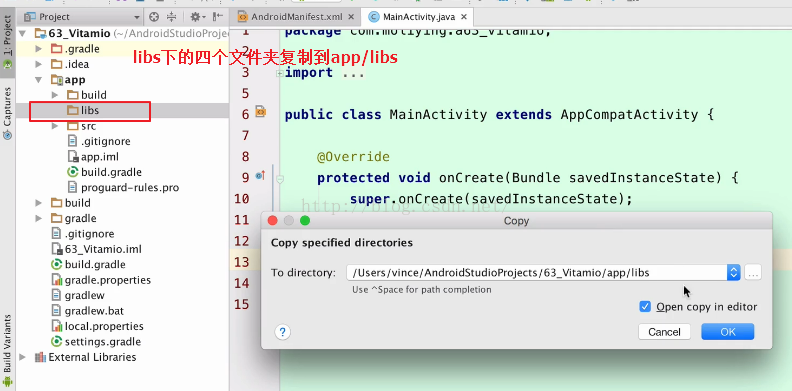Select app's .gitignore file
Image resolution: width=792 pixels, height=391 pixels.
(x=106, y=141)
